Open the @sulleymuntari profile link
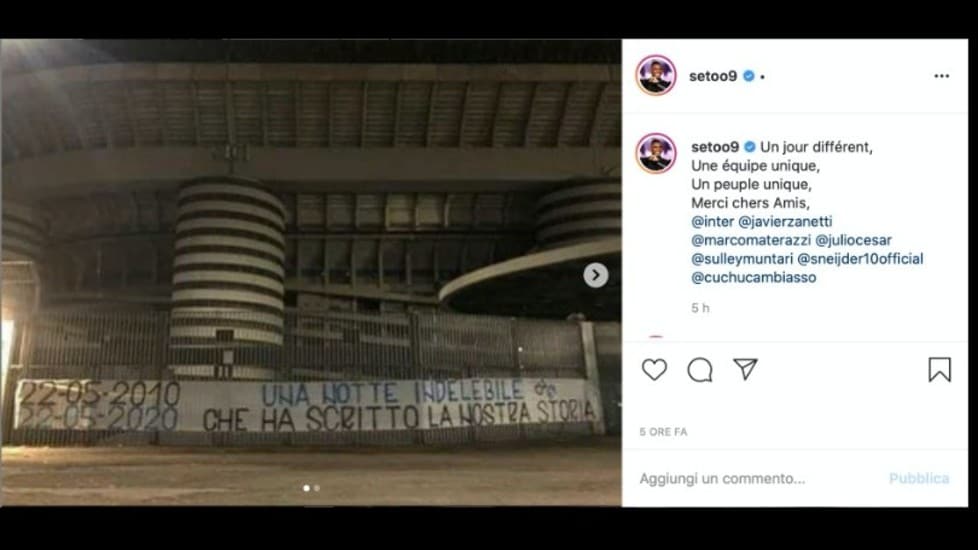 point(742,259)
